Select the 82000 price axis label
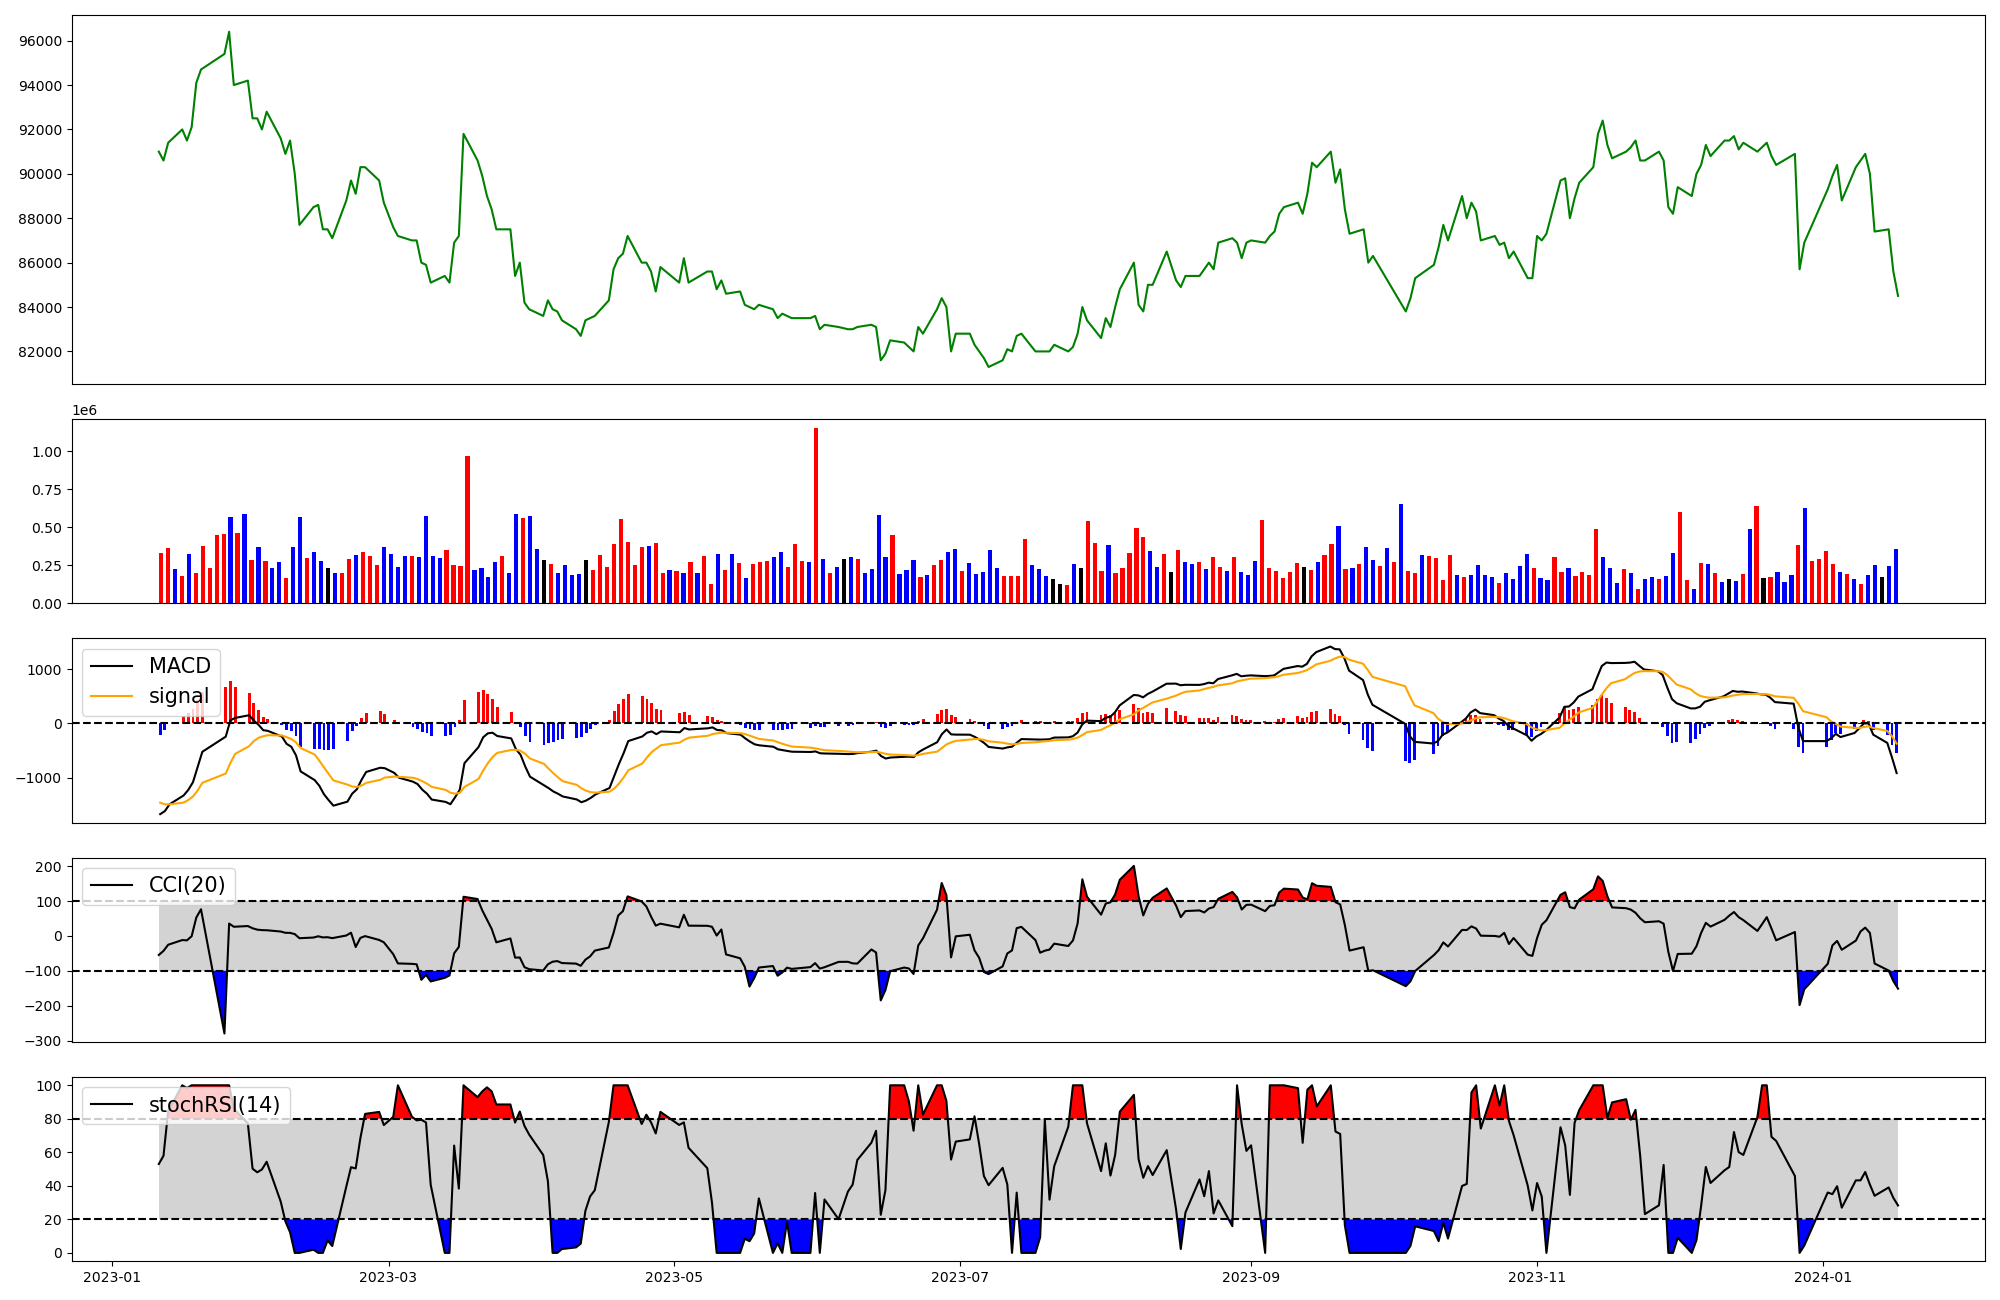2000x1300 pixels. [x=41, y=352]
